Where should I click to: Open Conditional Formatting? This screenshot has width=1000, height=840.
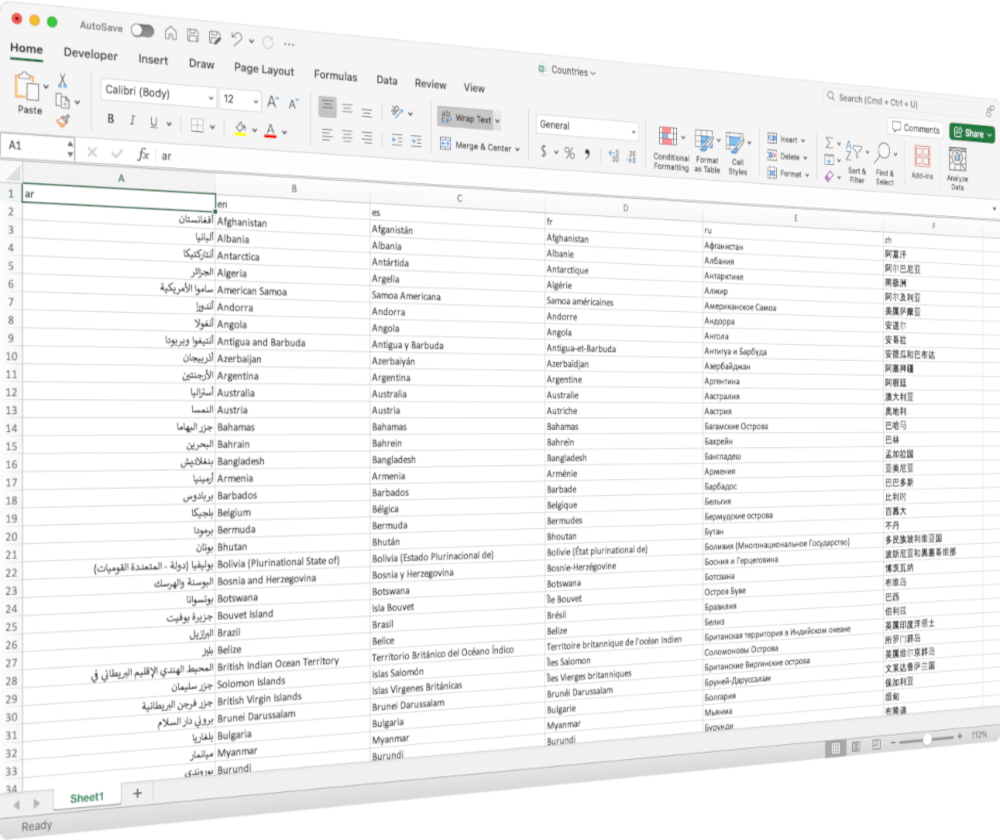(670, 148)
